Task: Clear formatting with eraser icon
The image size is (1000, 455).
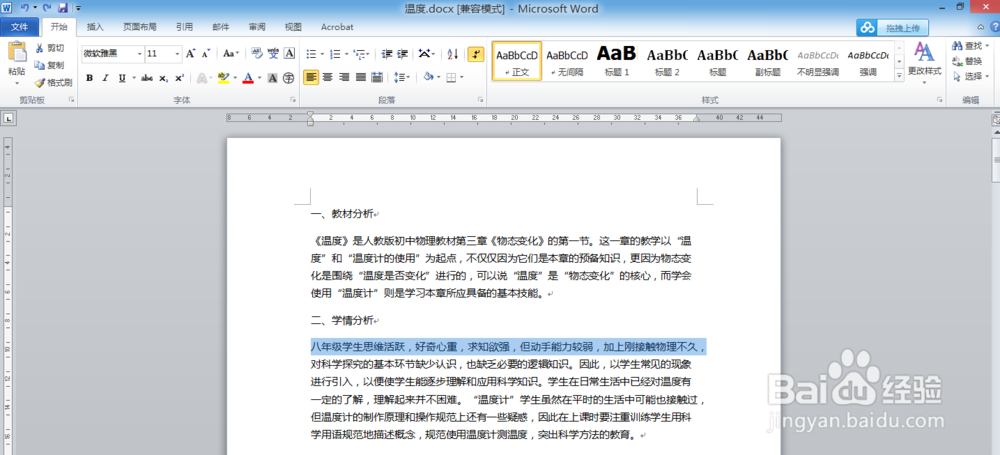Action: coord(256,54)
